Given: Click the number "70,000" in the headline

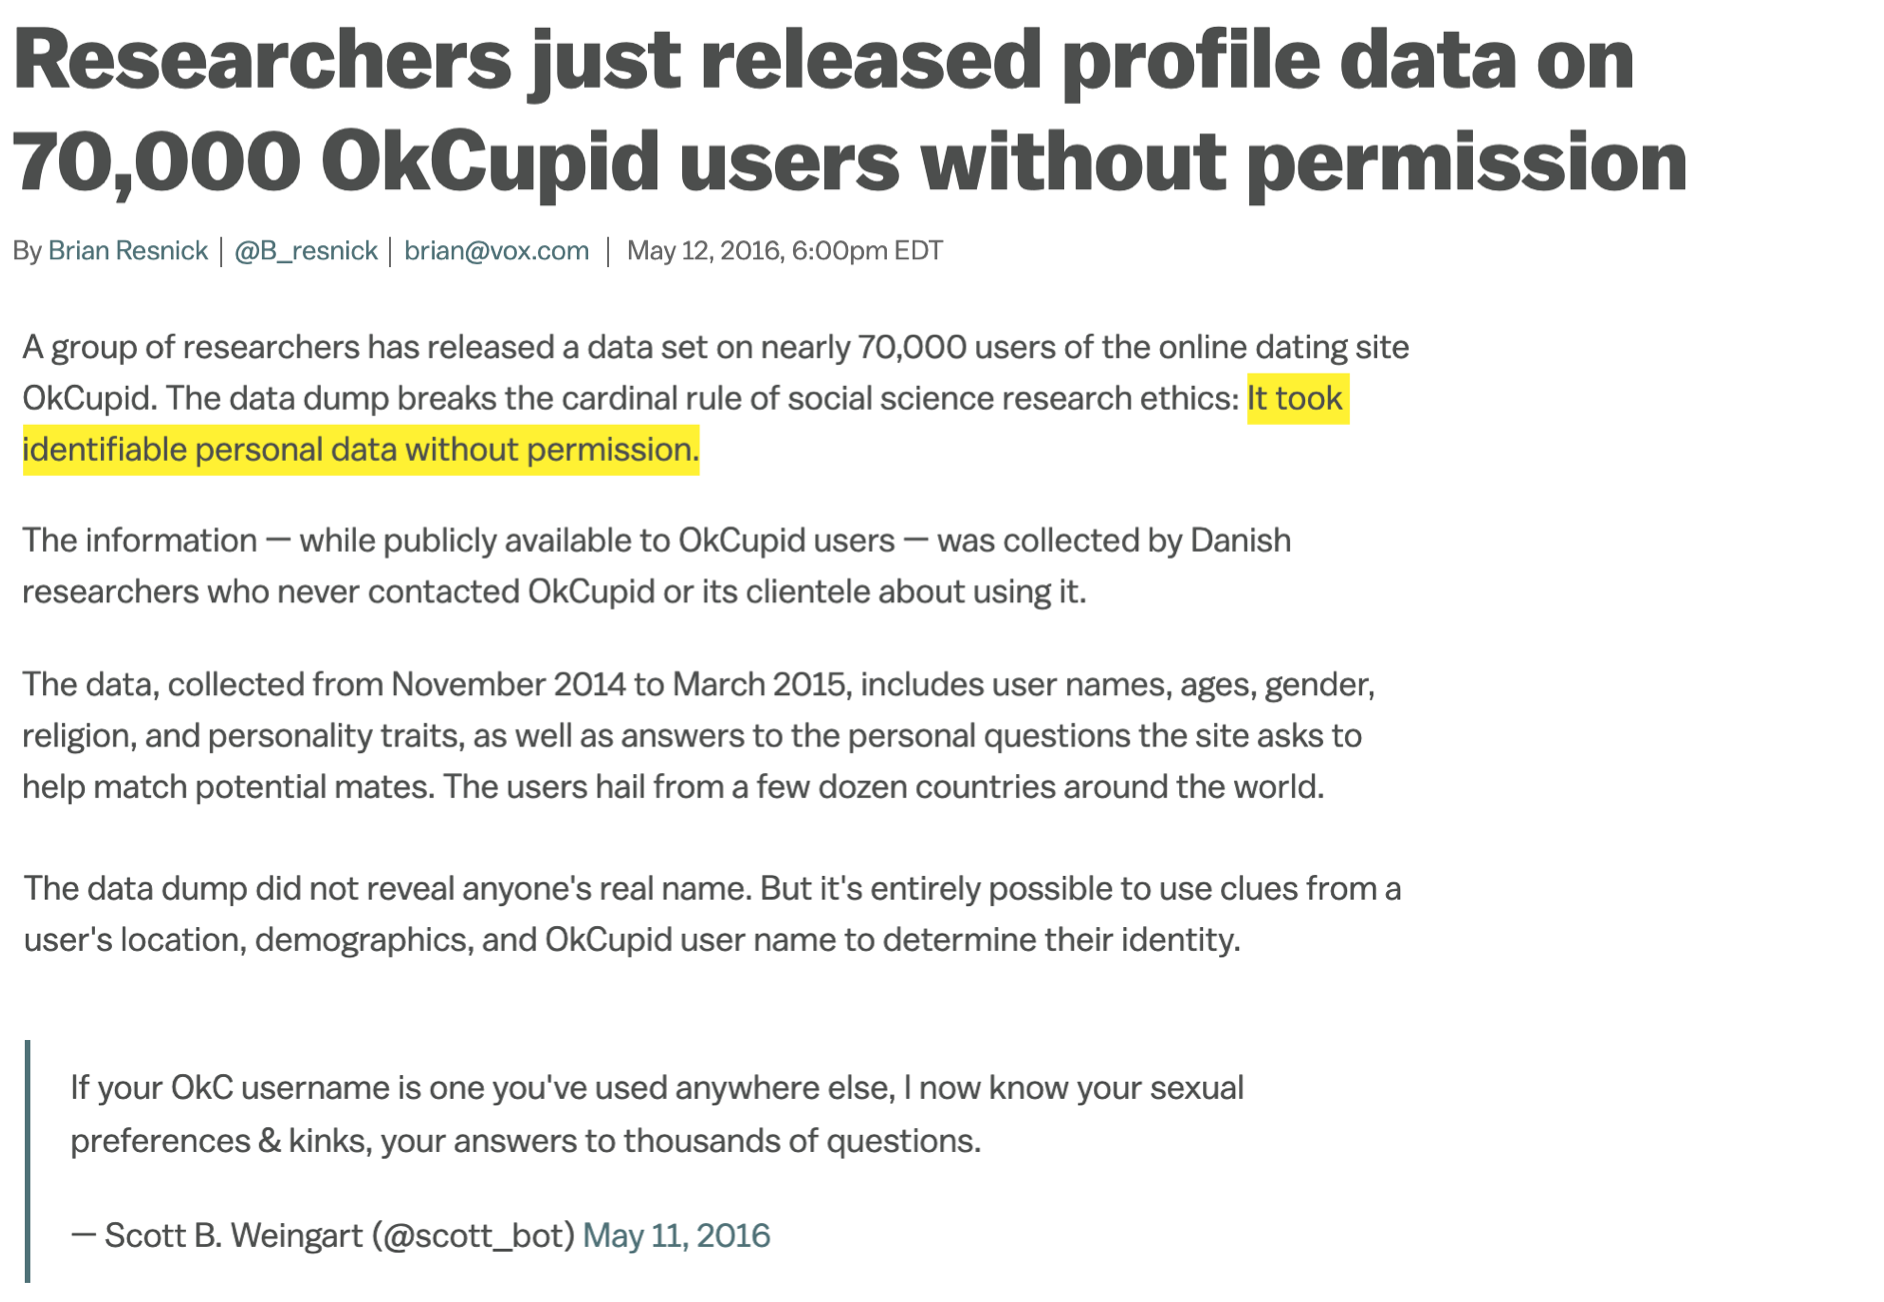Looking at the screenshot, I should pyautogui.click(x=157, y=162).
